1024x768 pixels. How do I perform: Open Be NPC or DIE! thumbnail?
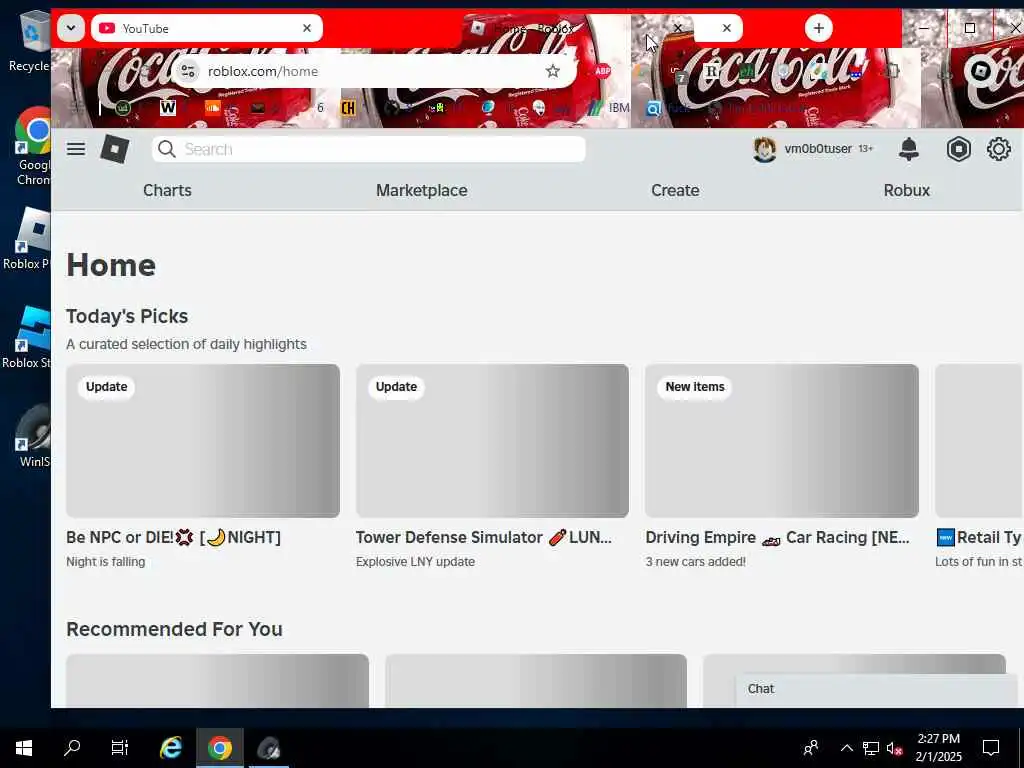click(202, 441)
